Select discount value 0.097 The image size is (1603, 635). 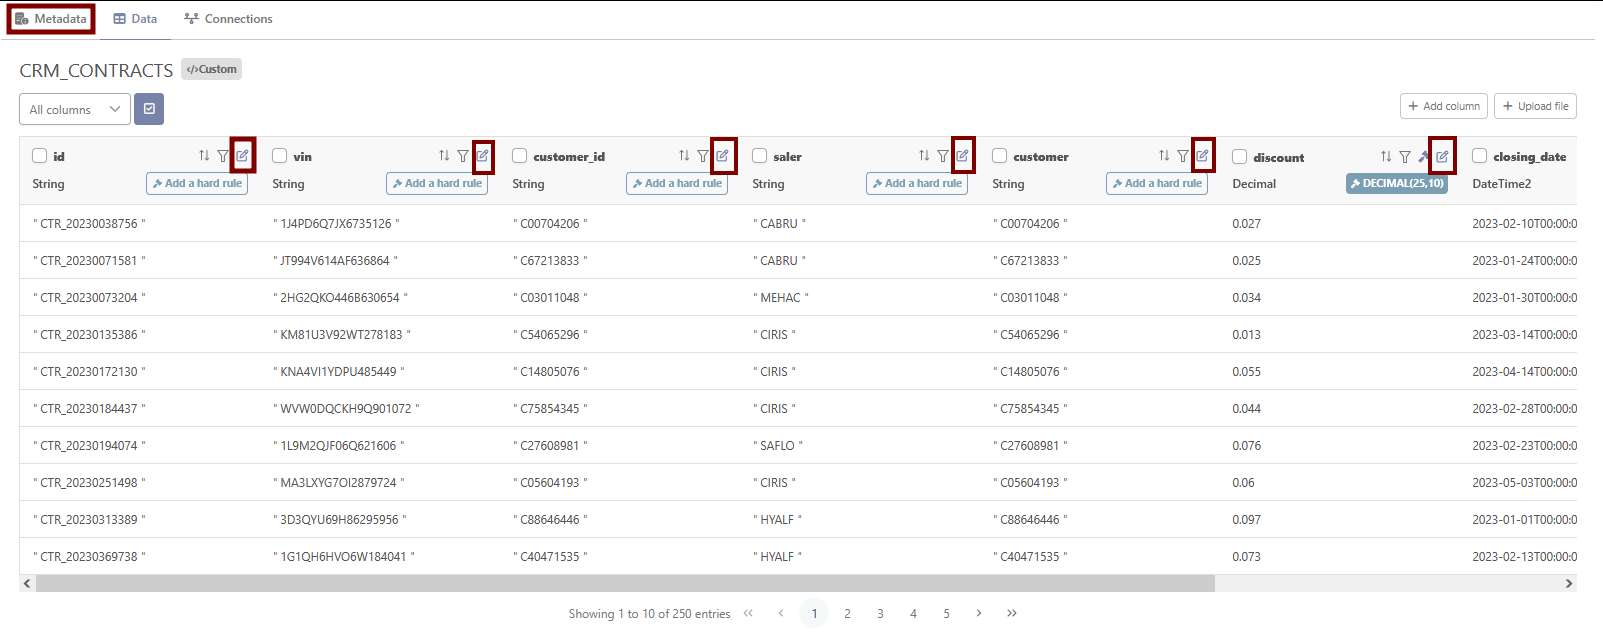pyautogui.click(x=1246, y=520)
